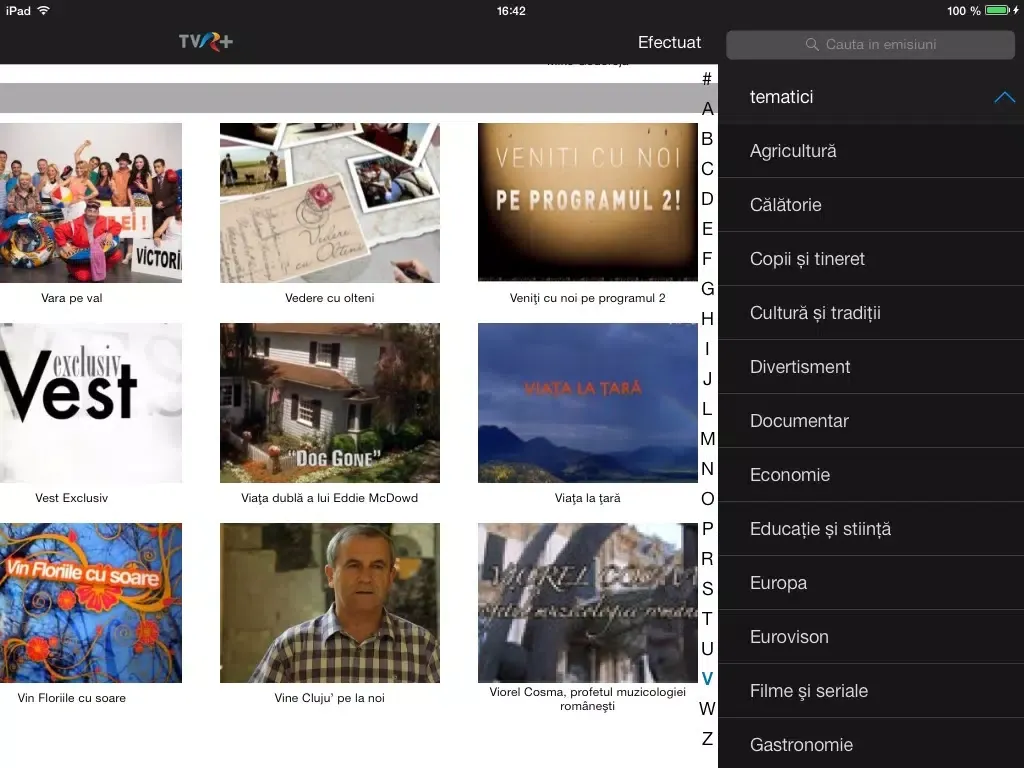Tap the battery icon in status bar
The width and height of the screenshot is (1024, 768).
point(997,10)
